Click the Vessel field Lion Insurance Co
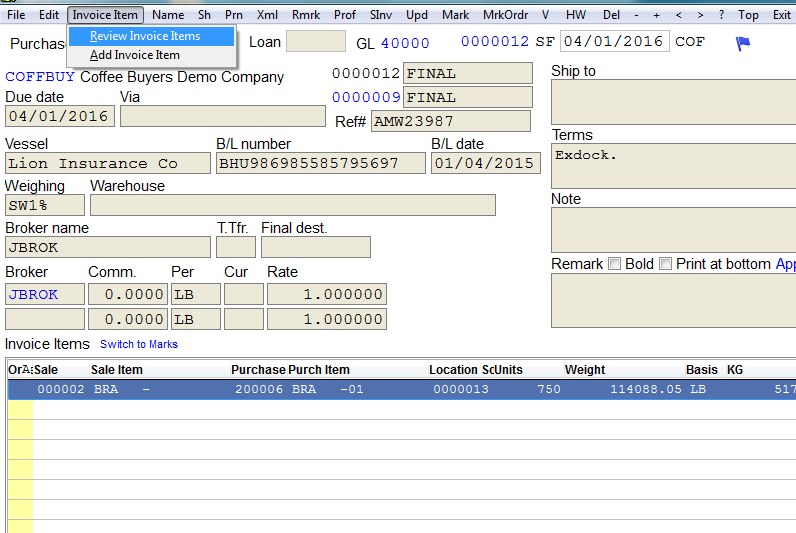Image resolution: width=796 pixels, height=533 pixels. [108, 163]
